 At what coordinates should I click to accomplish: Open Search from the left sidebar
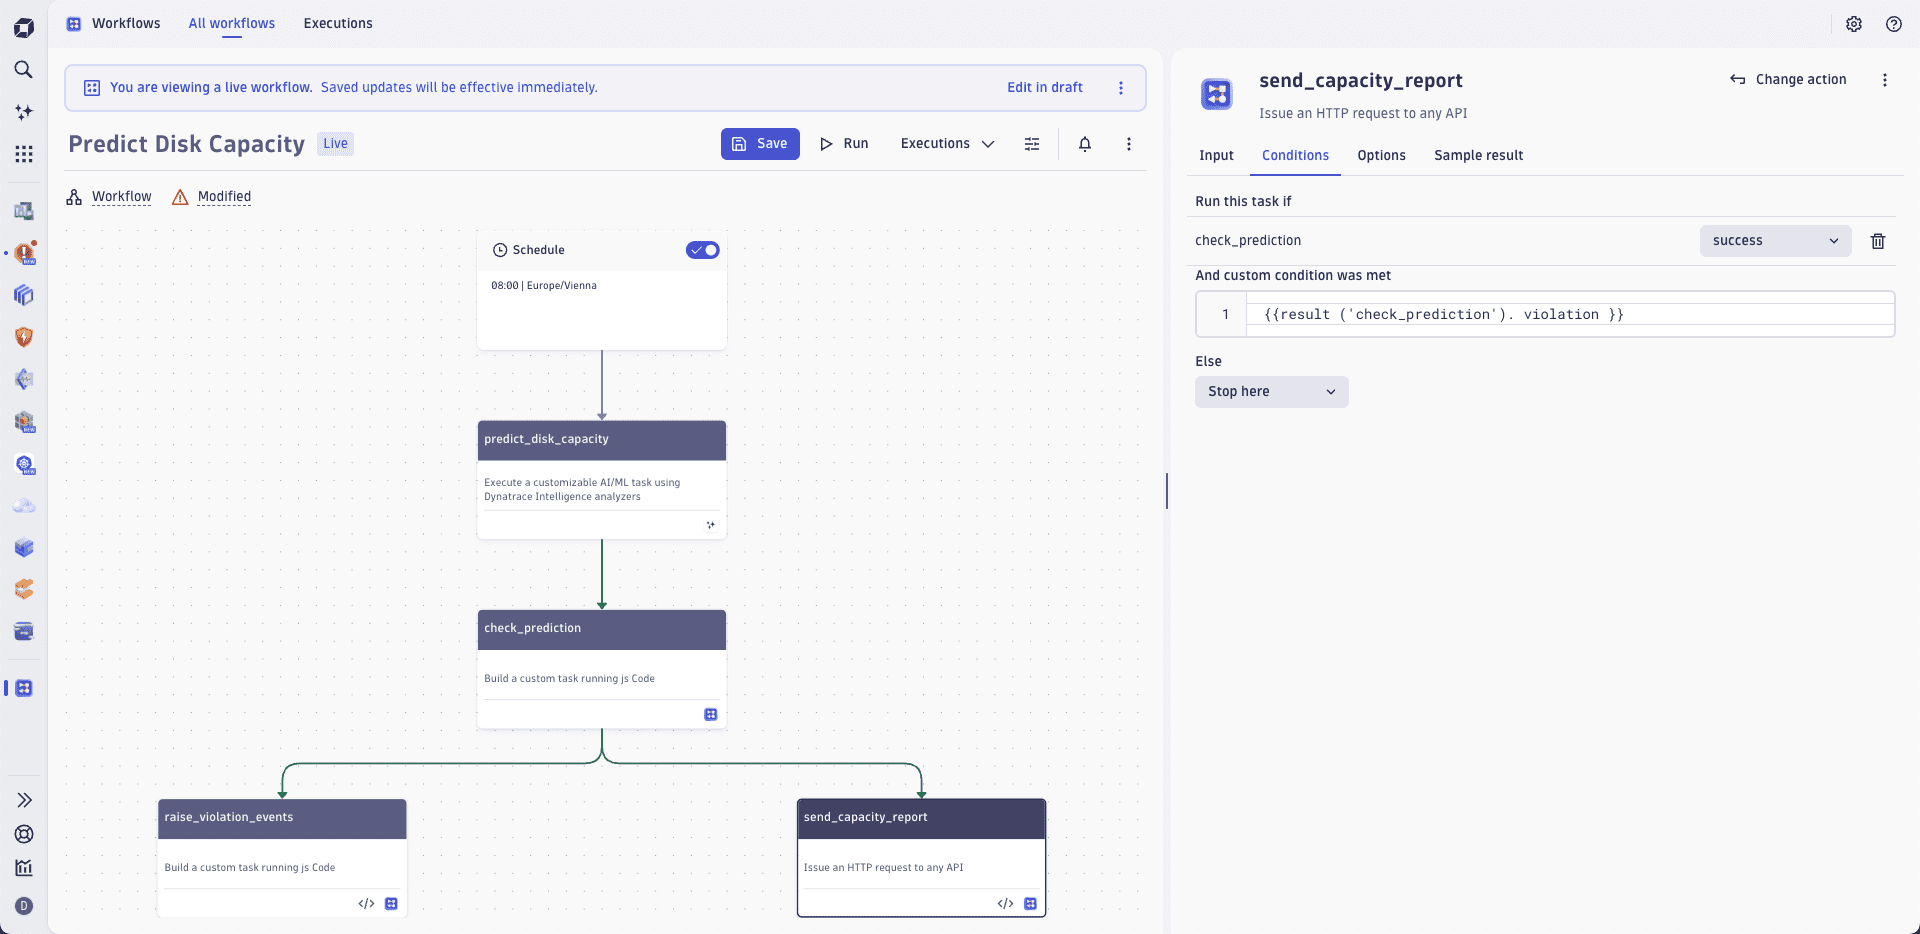coord(24,70)
